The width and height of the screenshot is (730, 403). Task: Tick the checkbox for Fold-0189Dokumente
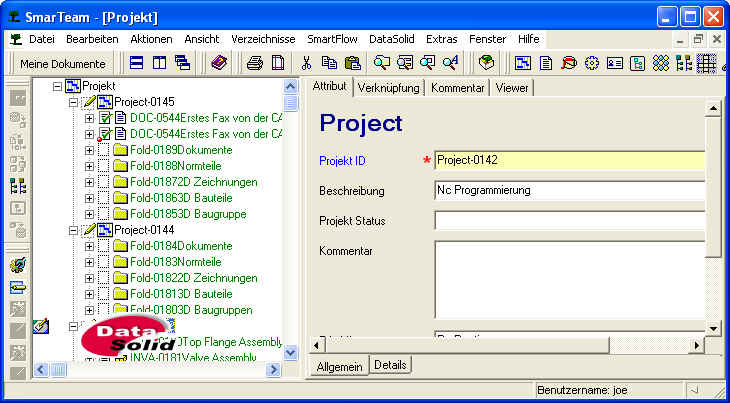click(x=104, y=150)
